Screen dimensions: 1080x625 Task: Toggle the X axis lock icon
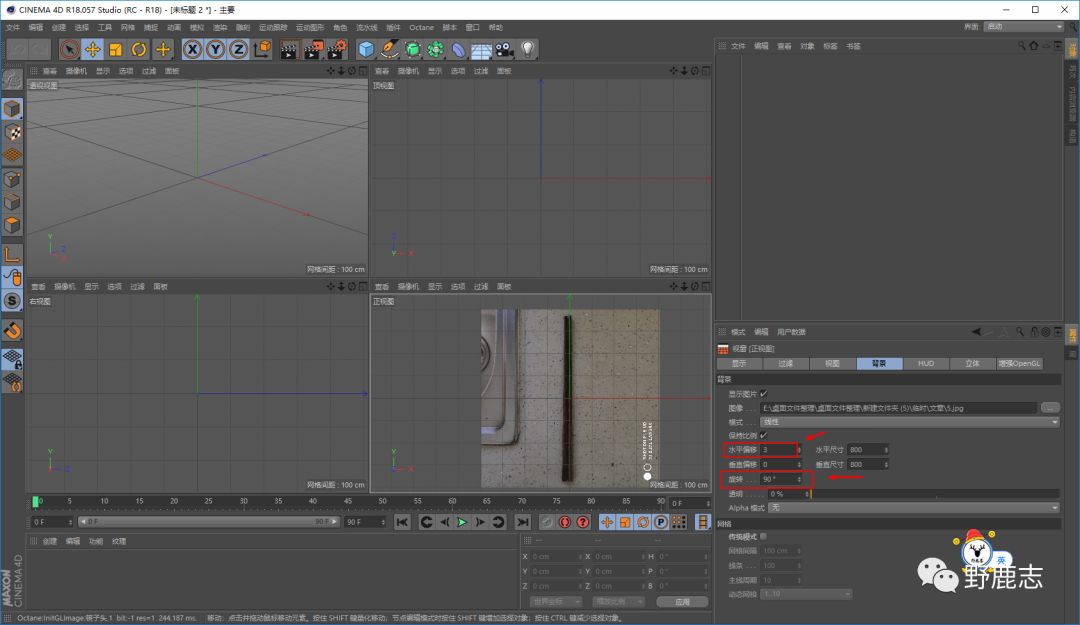pos(192,49)
